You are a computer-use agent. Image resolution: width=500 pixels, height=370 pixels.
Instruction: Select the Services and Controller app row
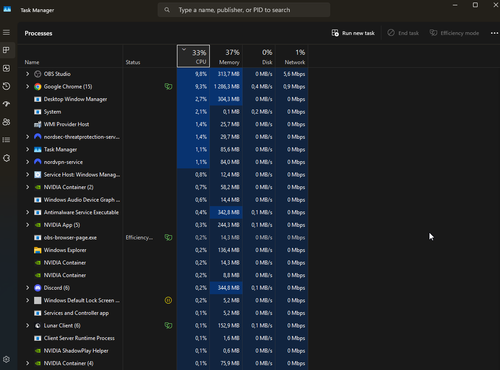click(163, 313)
